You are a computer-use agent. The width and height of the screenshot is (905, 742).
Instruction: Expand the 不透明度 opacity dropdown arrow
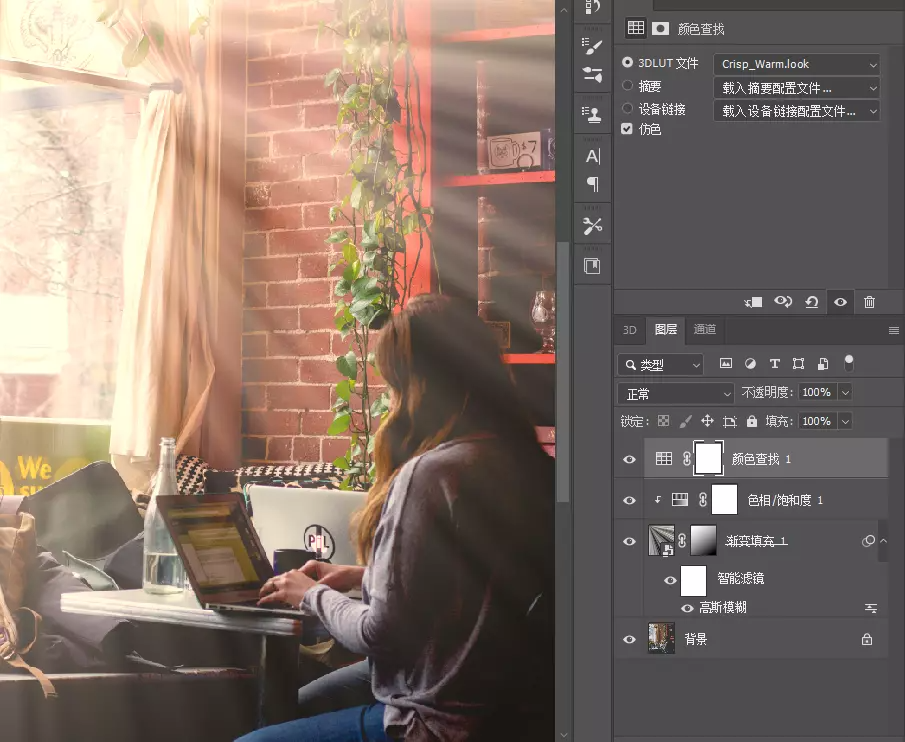coord(846,392)
